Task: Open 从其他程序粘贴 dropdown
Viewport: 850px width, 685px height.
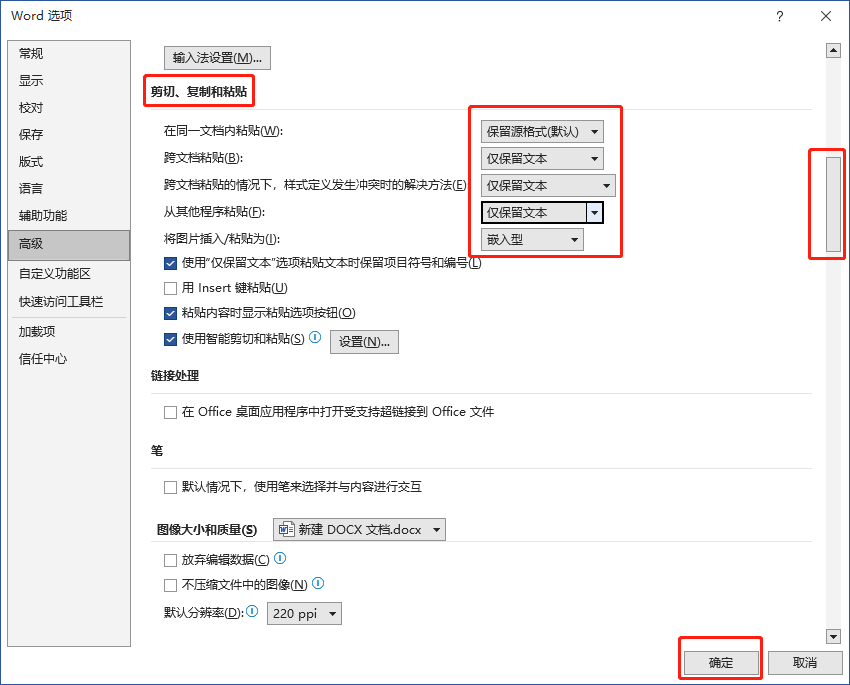Action: click(x=542, y=212)
